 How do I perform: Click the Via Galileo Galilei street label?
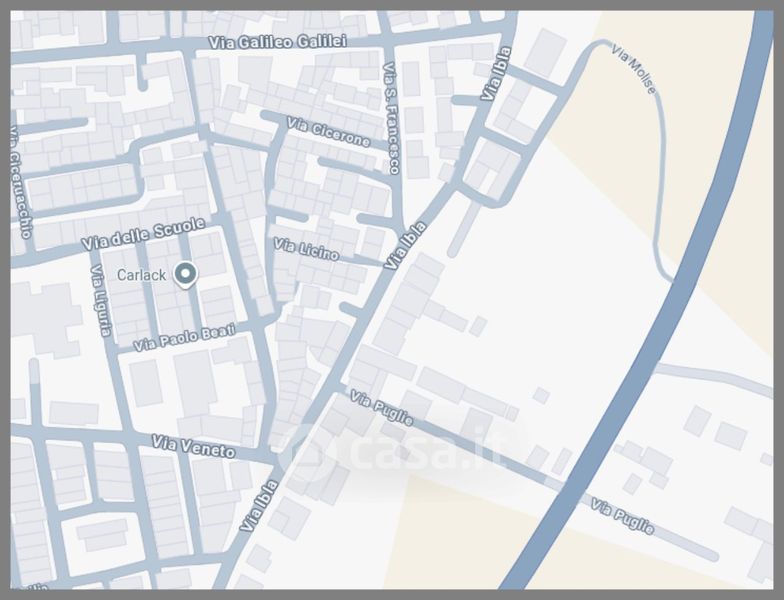click(278, 41)
